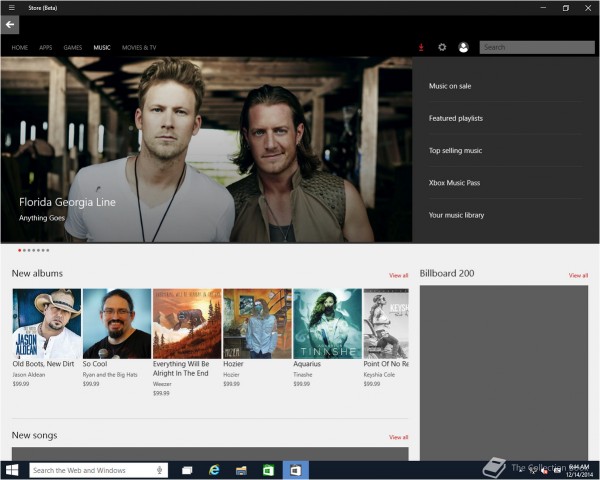
Task: View all New albums
Action: pyautogui.click(x=398, y=275)
